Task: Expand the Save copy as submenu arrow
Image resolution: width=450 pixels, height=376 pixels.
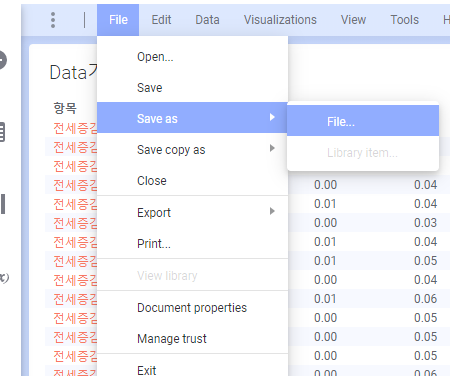Action: pos(272,148)
